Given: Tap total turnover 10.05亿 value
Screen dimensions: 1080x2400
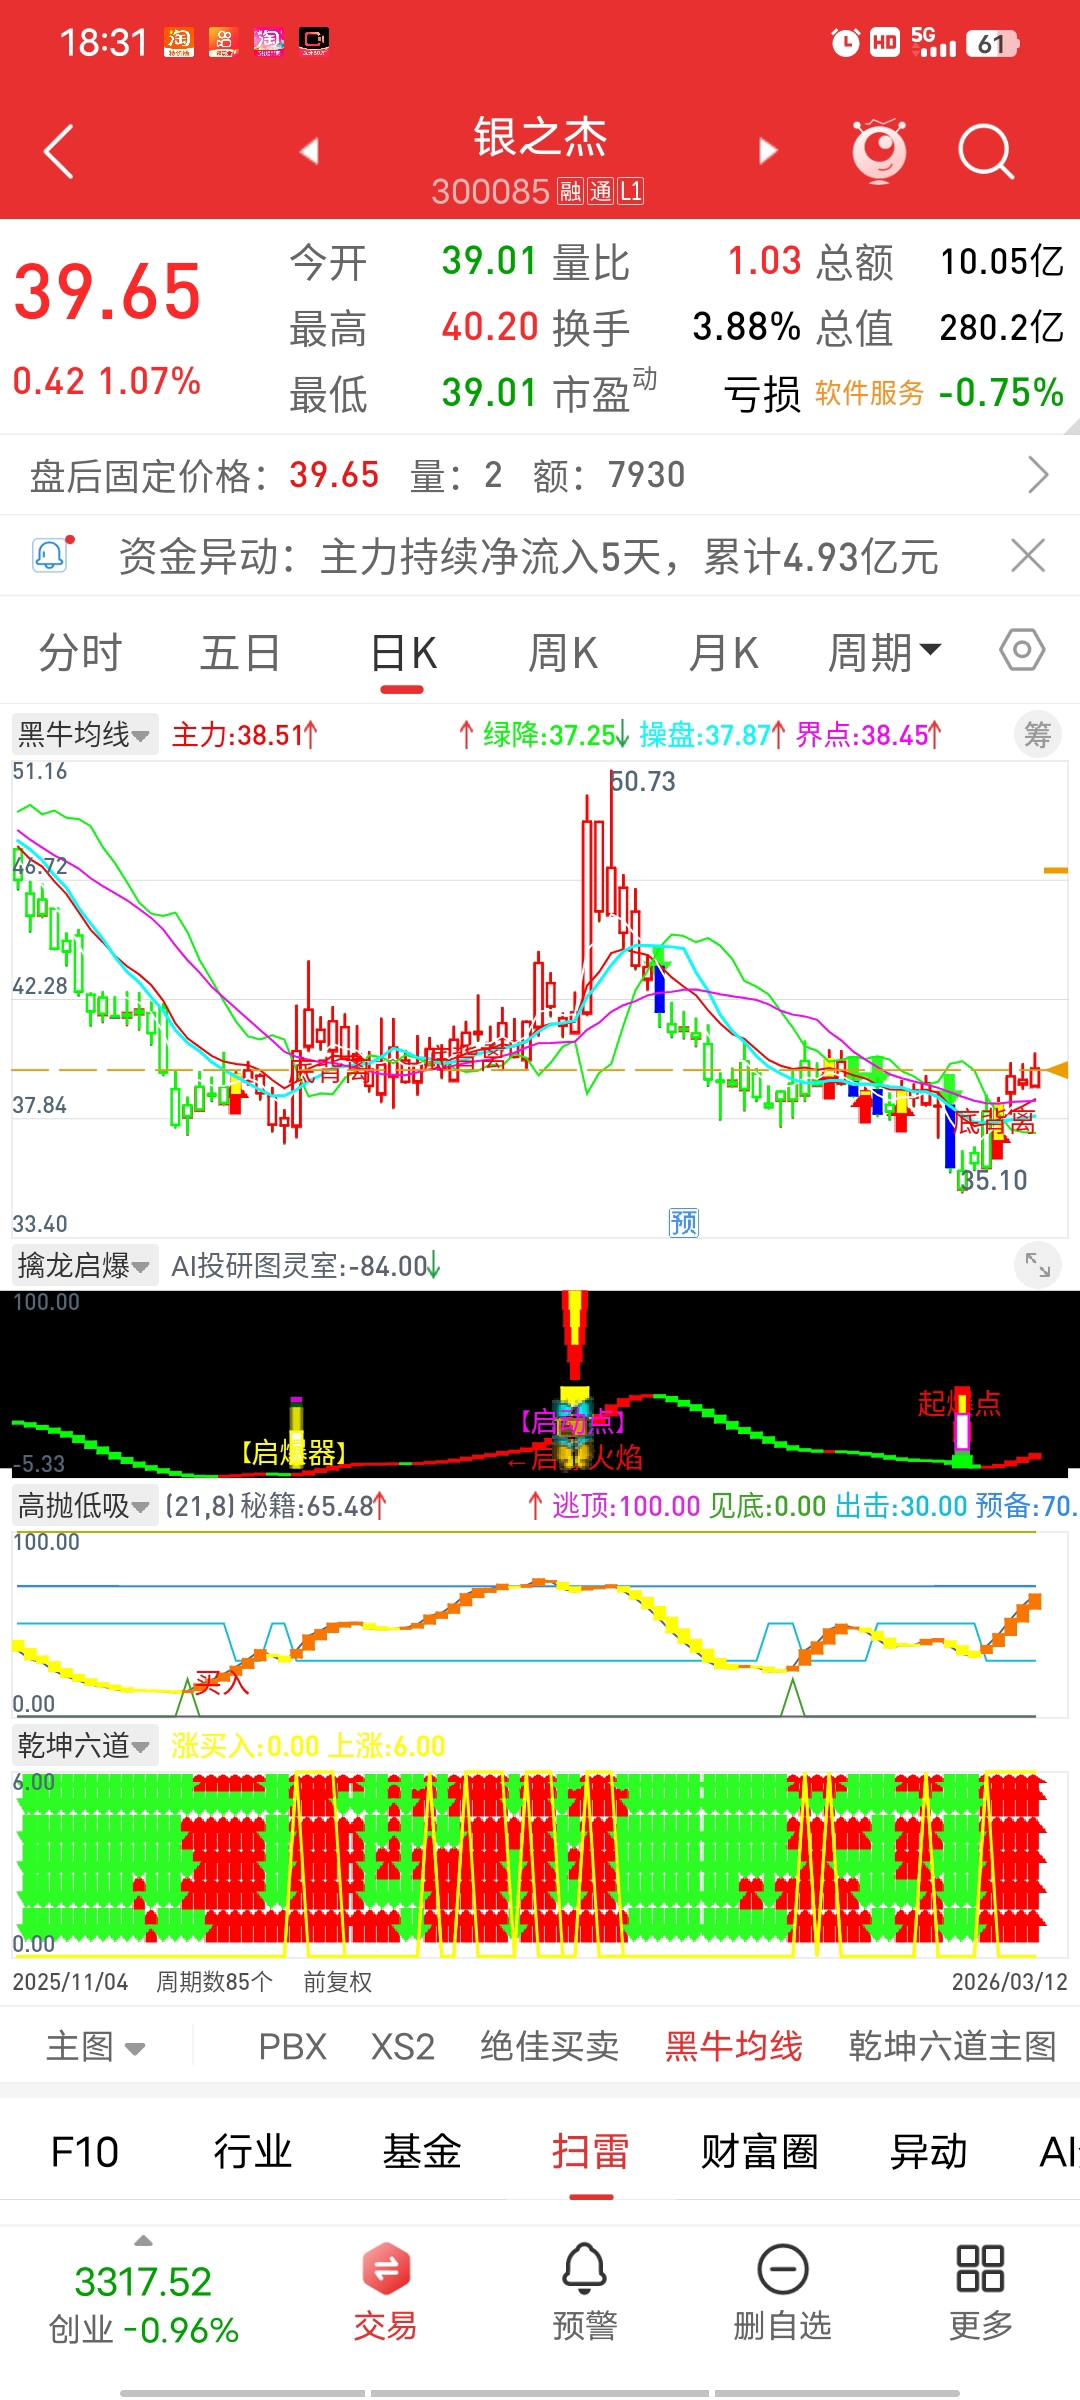Looking at the screenshot, I should click(x=1002, y=261).
